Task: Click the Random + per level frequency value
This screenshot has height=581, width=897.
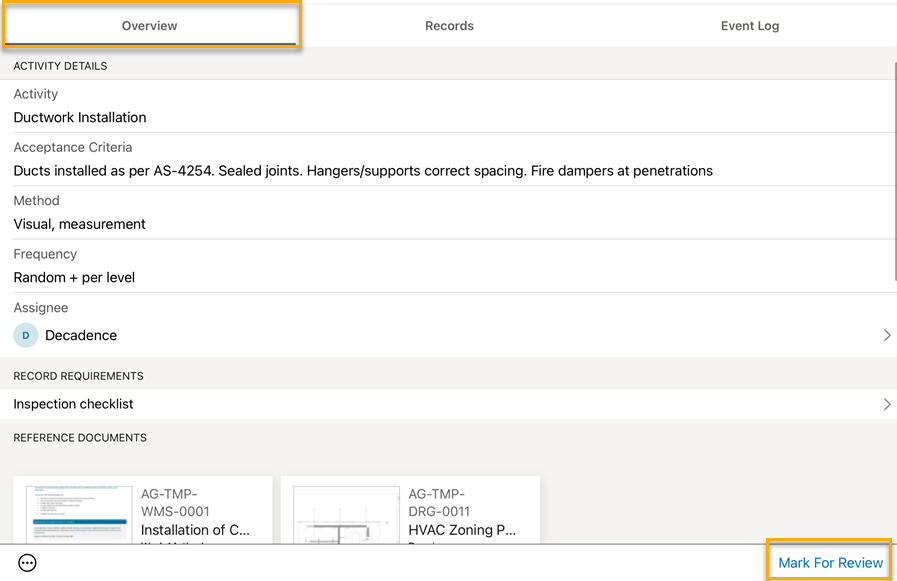Action: click(74, 278)
